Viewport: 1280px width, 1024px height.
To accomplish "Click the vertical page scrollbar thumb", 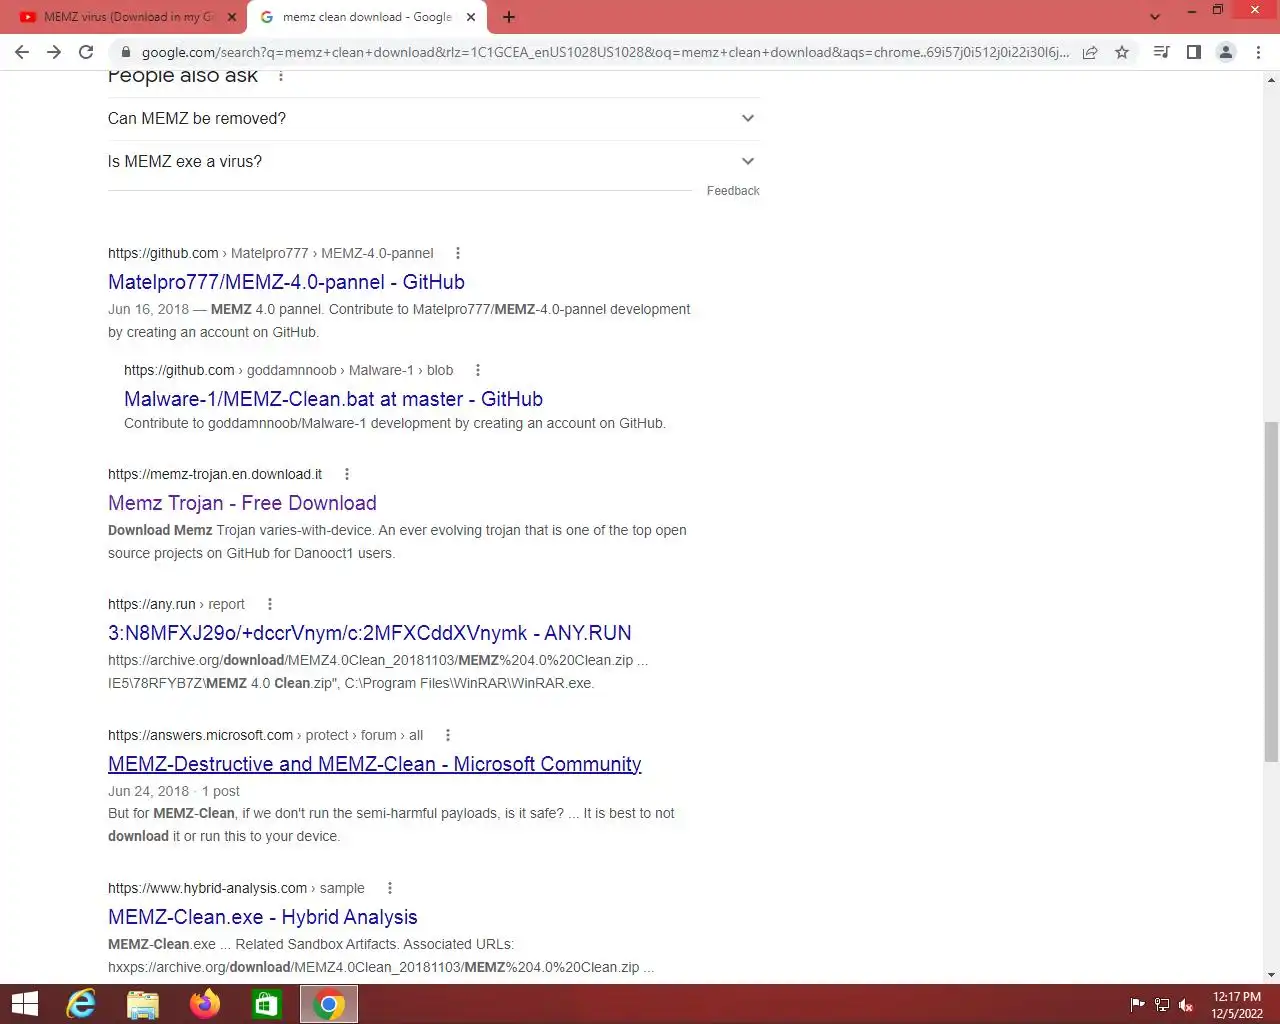I will point(1271,592).
